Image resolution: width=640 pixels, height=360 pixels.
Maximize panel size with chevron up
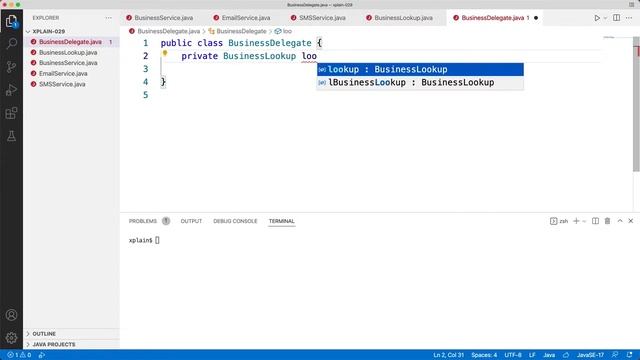[620, 221]
